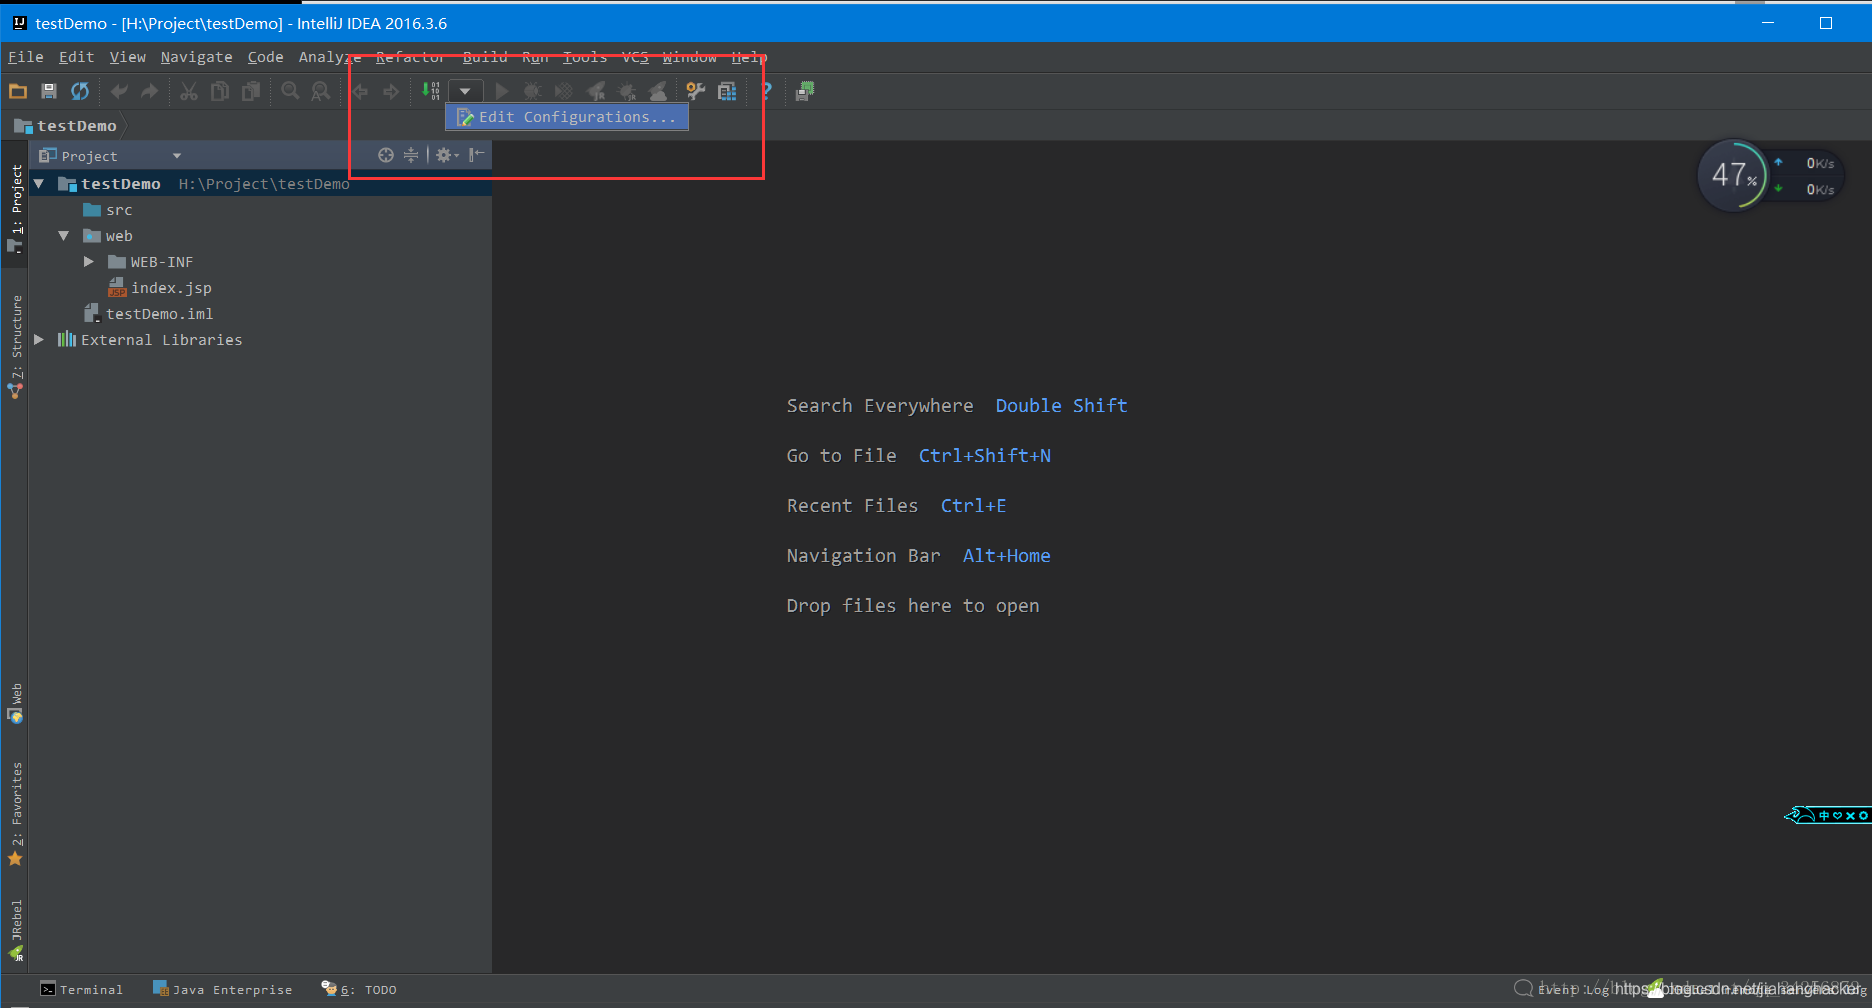This screenshot has height=1008, width=1872.
Task: Open the 6: TODO tool window
Action: [358, 990]
